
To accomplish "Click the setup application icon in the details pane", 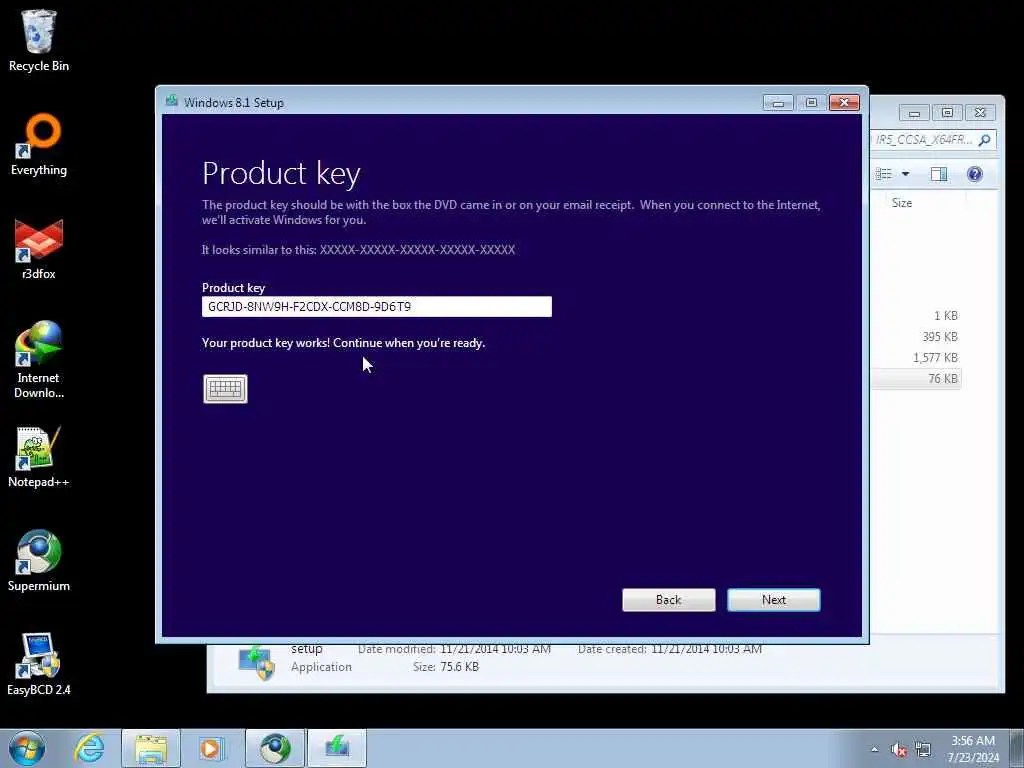I will 257,663.
